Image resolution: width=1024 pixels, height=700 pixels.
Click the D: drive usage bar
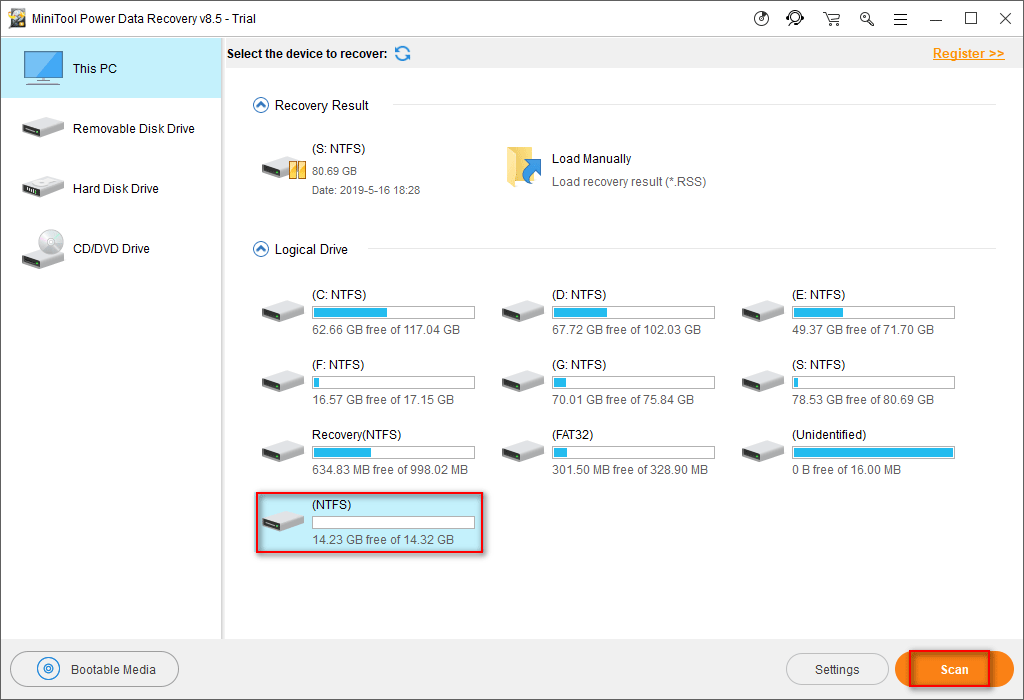633,312
